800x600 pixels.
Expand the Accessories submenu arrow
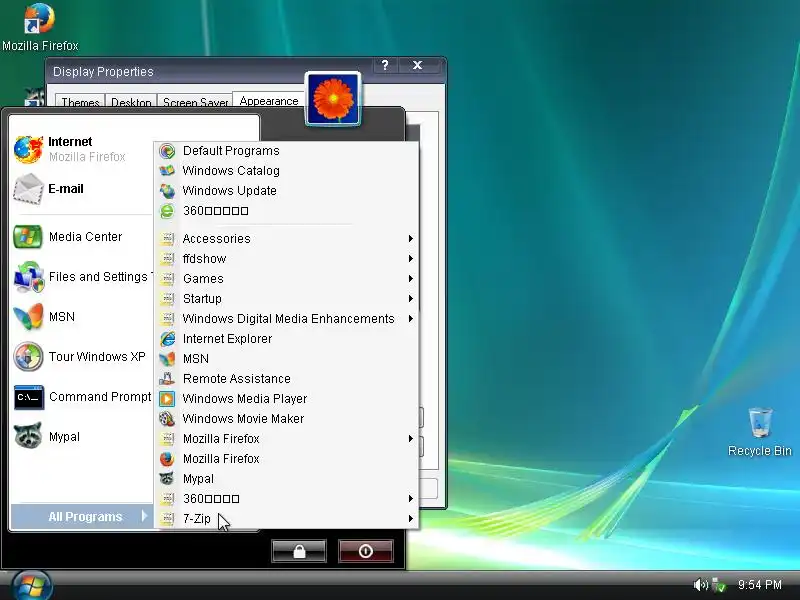click(x=410, y=239)
